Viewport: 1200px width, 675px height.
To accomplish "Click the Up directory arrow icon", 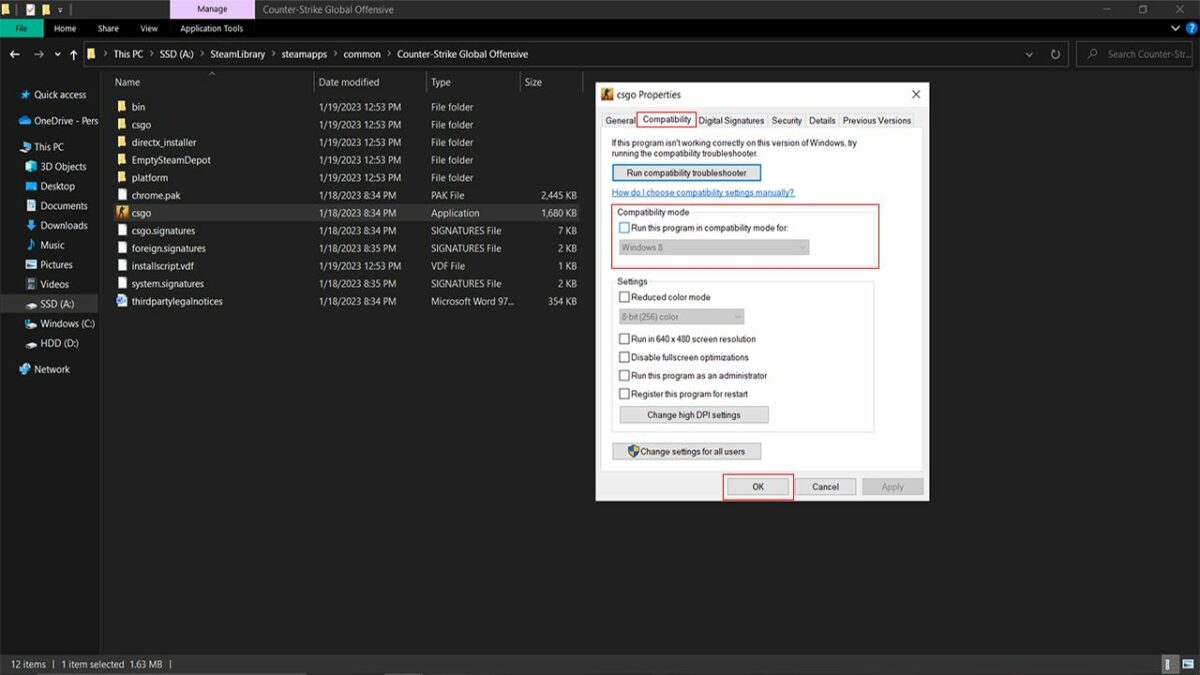I will coord(73,54).
